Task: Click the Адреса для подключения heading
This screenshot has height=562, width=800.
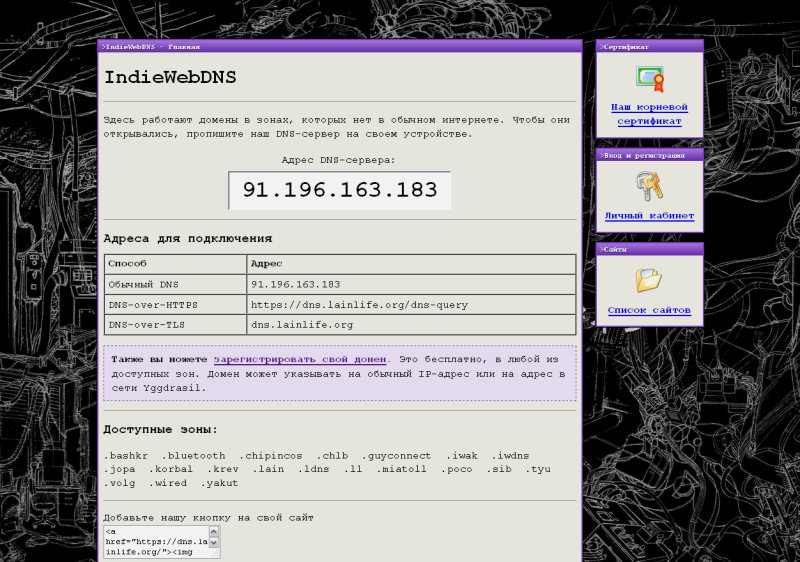Action: (x=188, y=239)
